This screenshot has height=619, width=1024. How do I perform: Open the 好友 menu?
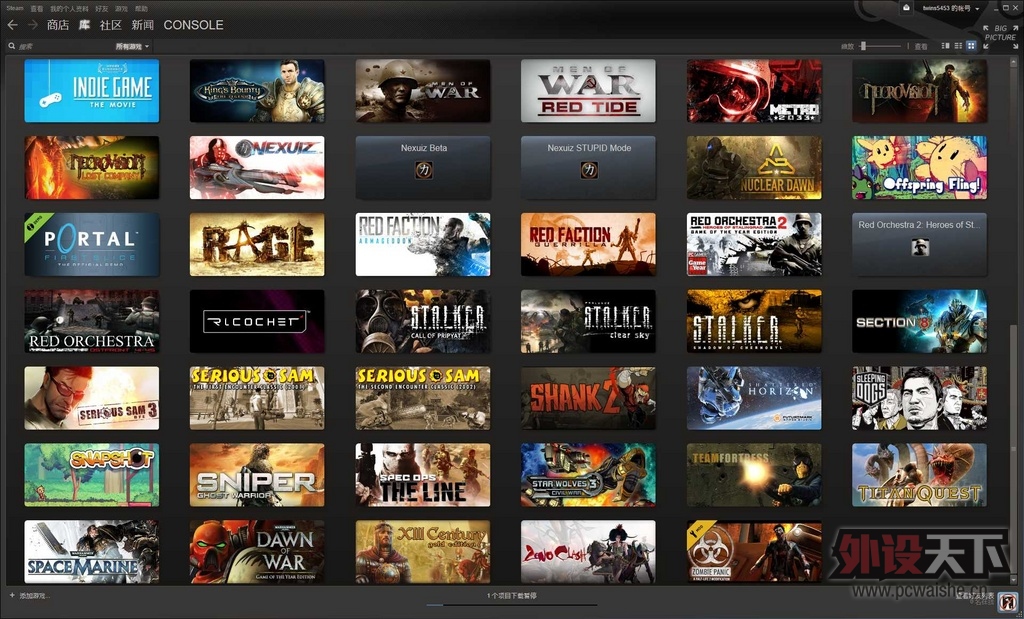pos(101,8)
